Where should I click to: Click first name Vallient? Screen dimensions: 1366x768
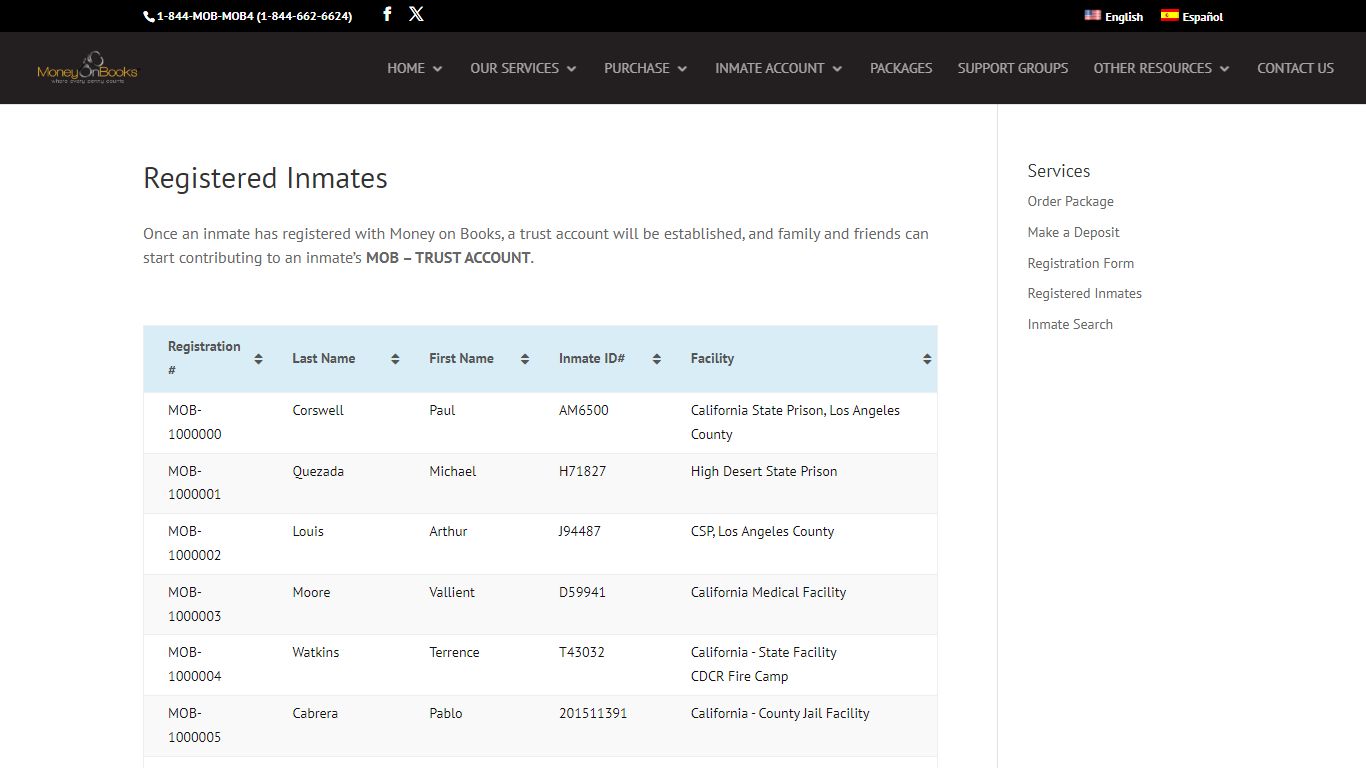452,592
